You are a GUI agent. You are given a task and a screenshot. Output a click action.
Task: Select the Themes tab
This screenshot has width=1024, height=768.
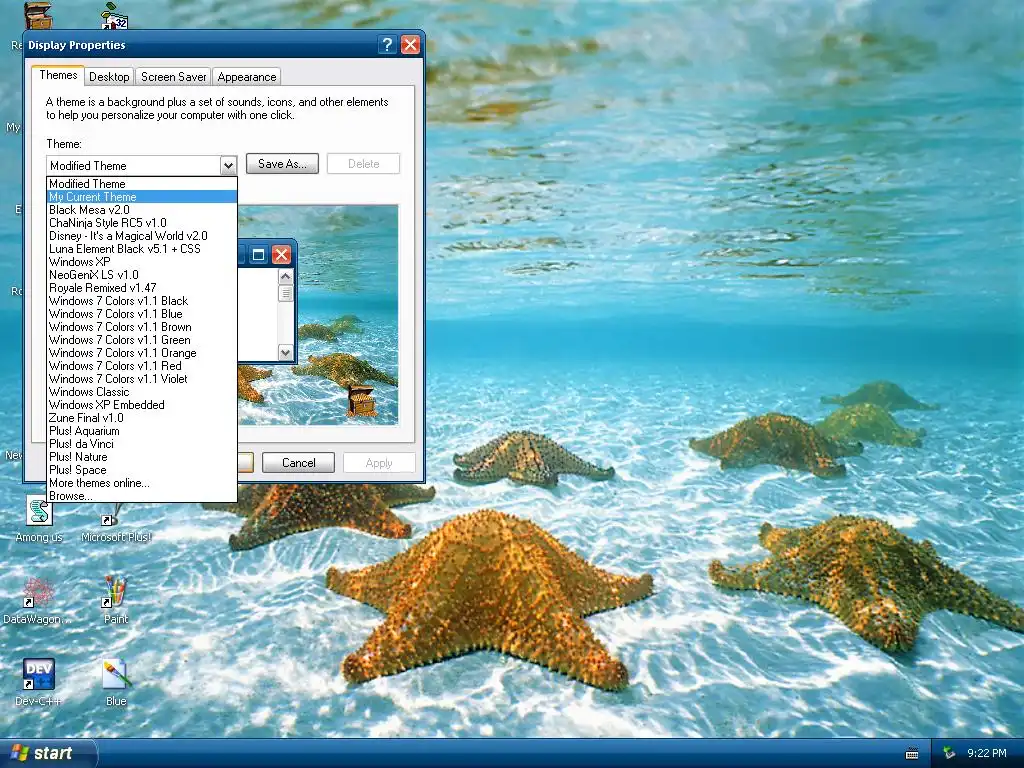[x=58, y=75]
